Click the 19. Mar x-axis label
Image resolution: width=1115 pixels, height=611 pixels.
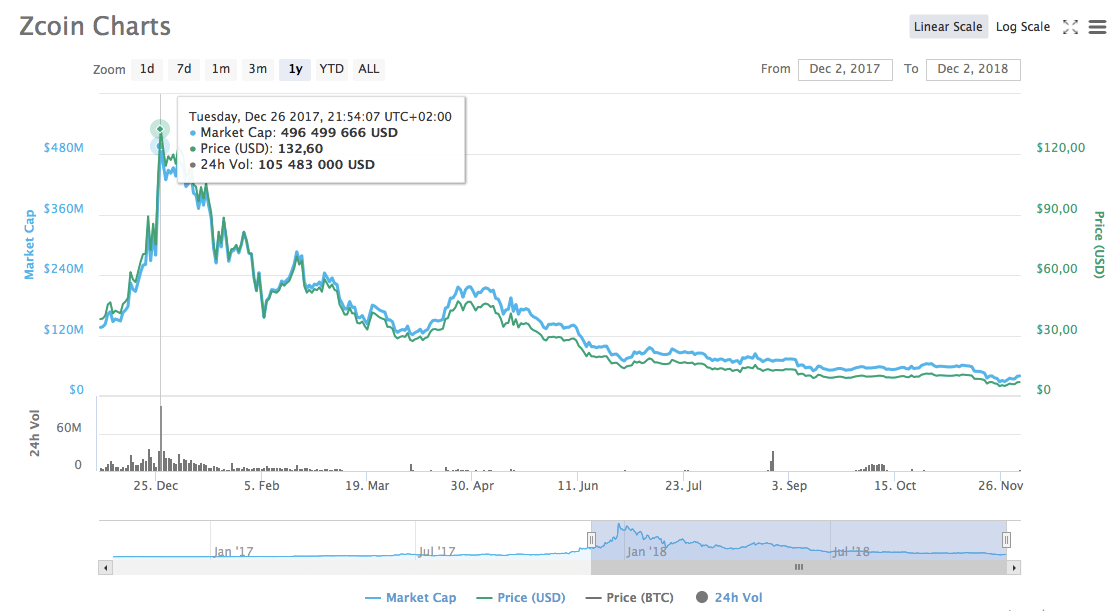367,486
